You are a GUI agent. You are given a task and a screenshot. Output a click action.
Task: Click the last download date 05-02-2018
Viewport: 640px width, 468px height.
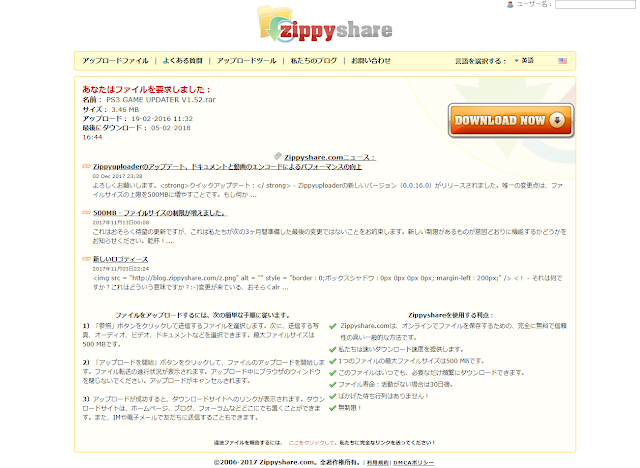point(171,128)
